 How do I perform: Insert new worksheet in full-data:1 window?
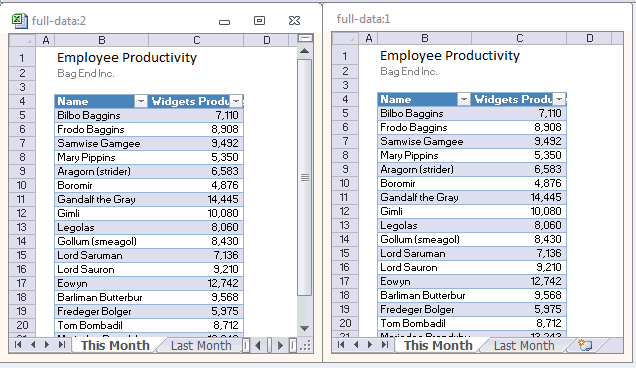pos(585,345)
